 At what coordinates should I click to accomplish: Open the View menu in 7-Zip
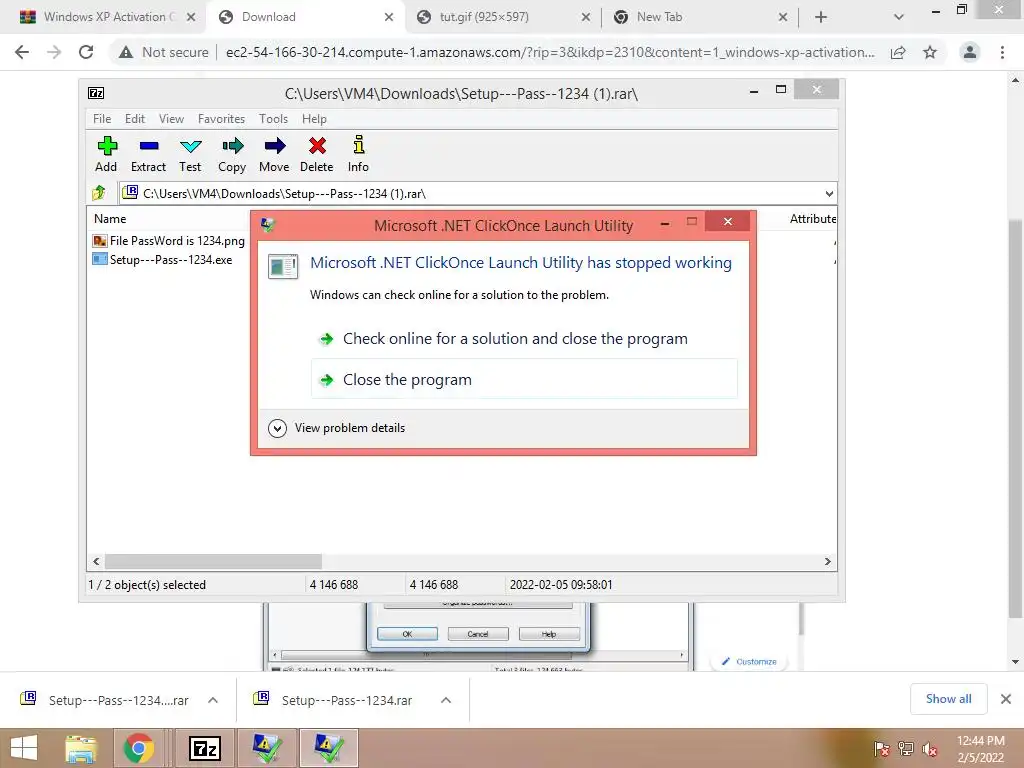point(171,119)
